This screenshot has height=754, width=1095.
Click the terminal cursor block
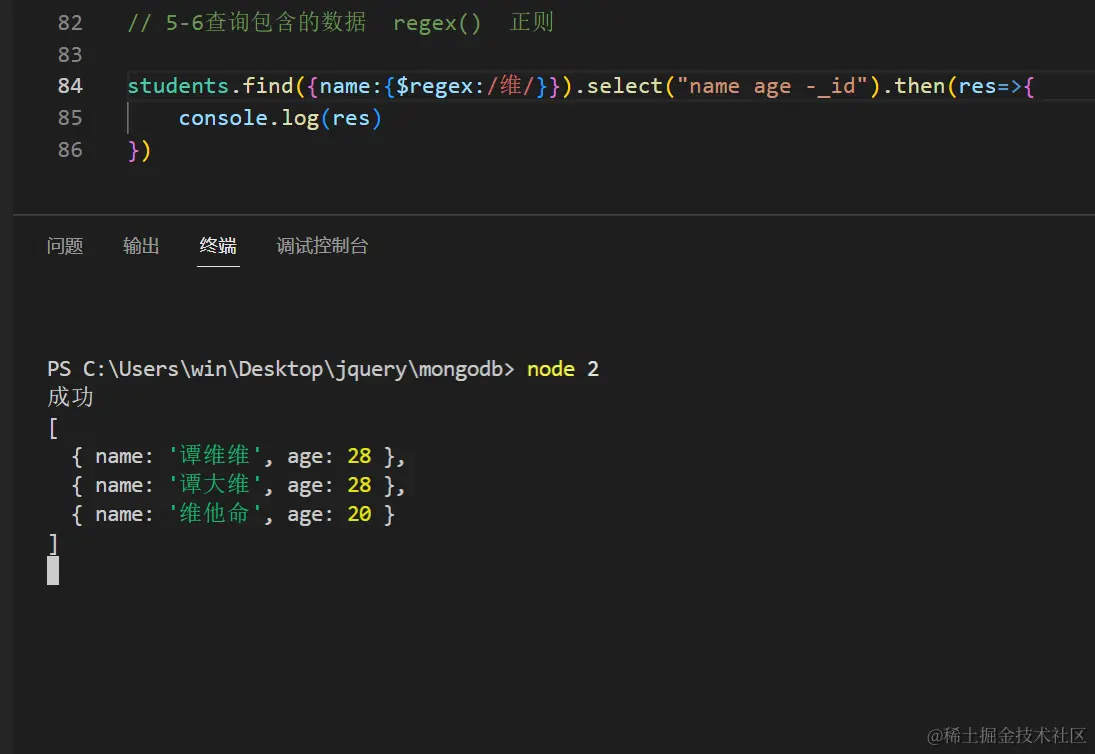coord(53,570)
